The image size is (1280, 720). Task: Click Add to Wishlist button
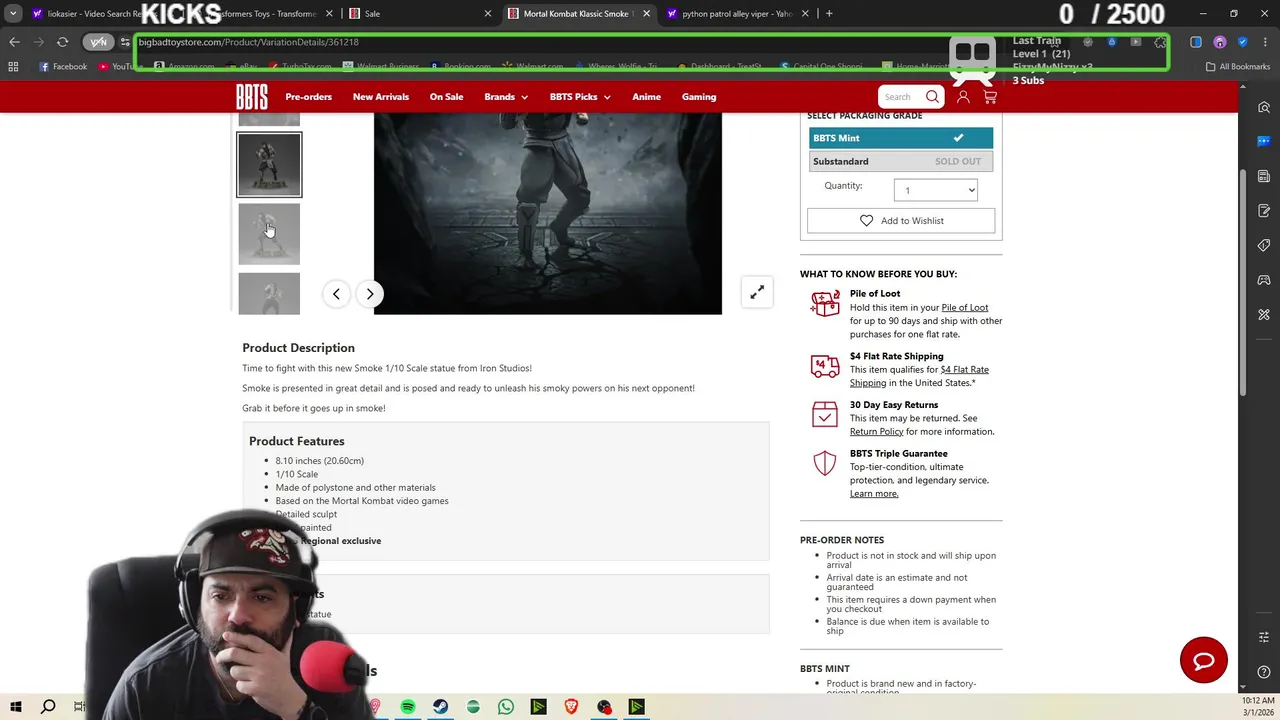click(901, 221)
